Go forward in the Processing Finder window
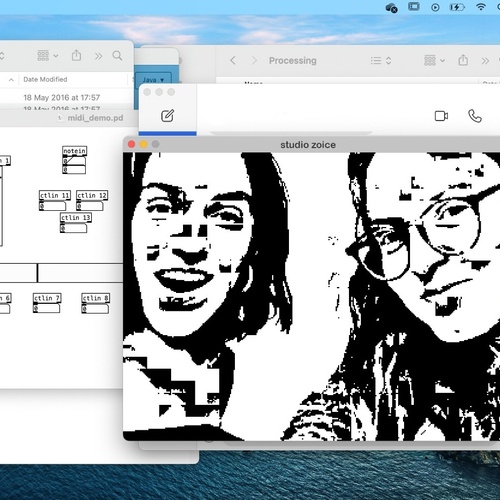Image resolution: width=500 pixels, height=500 pixels. (254, 60)
